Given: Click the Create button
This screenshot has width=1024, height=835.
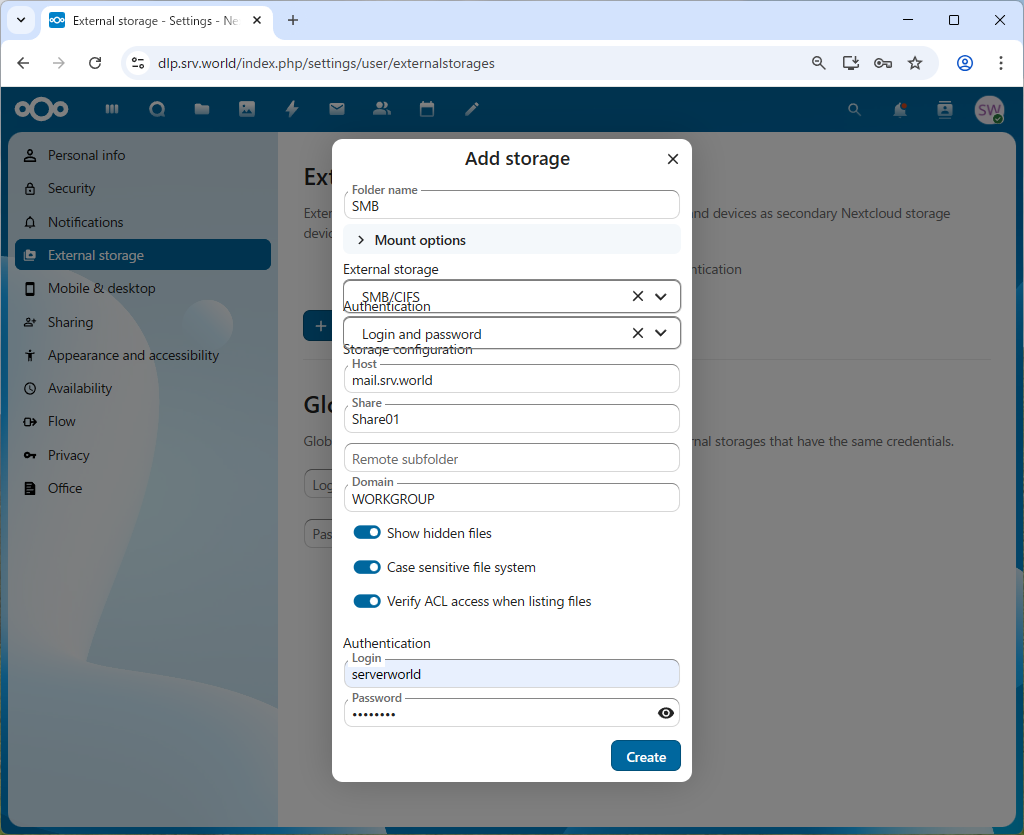Looking at the screenshot, I should tap(646, 756).
